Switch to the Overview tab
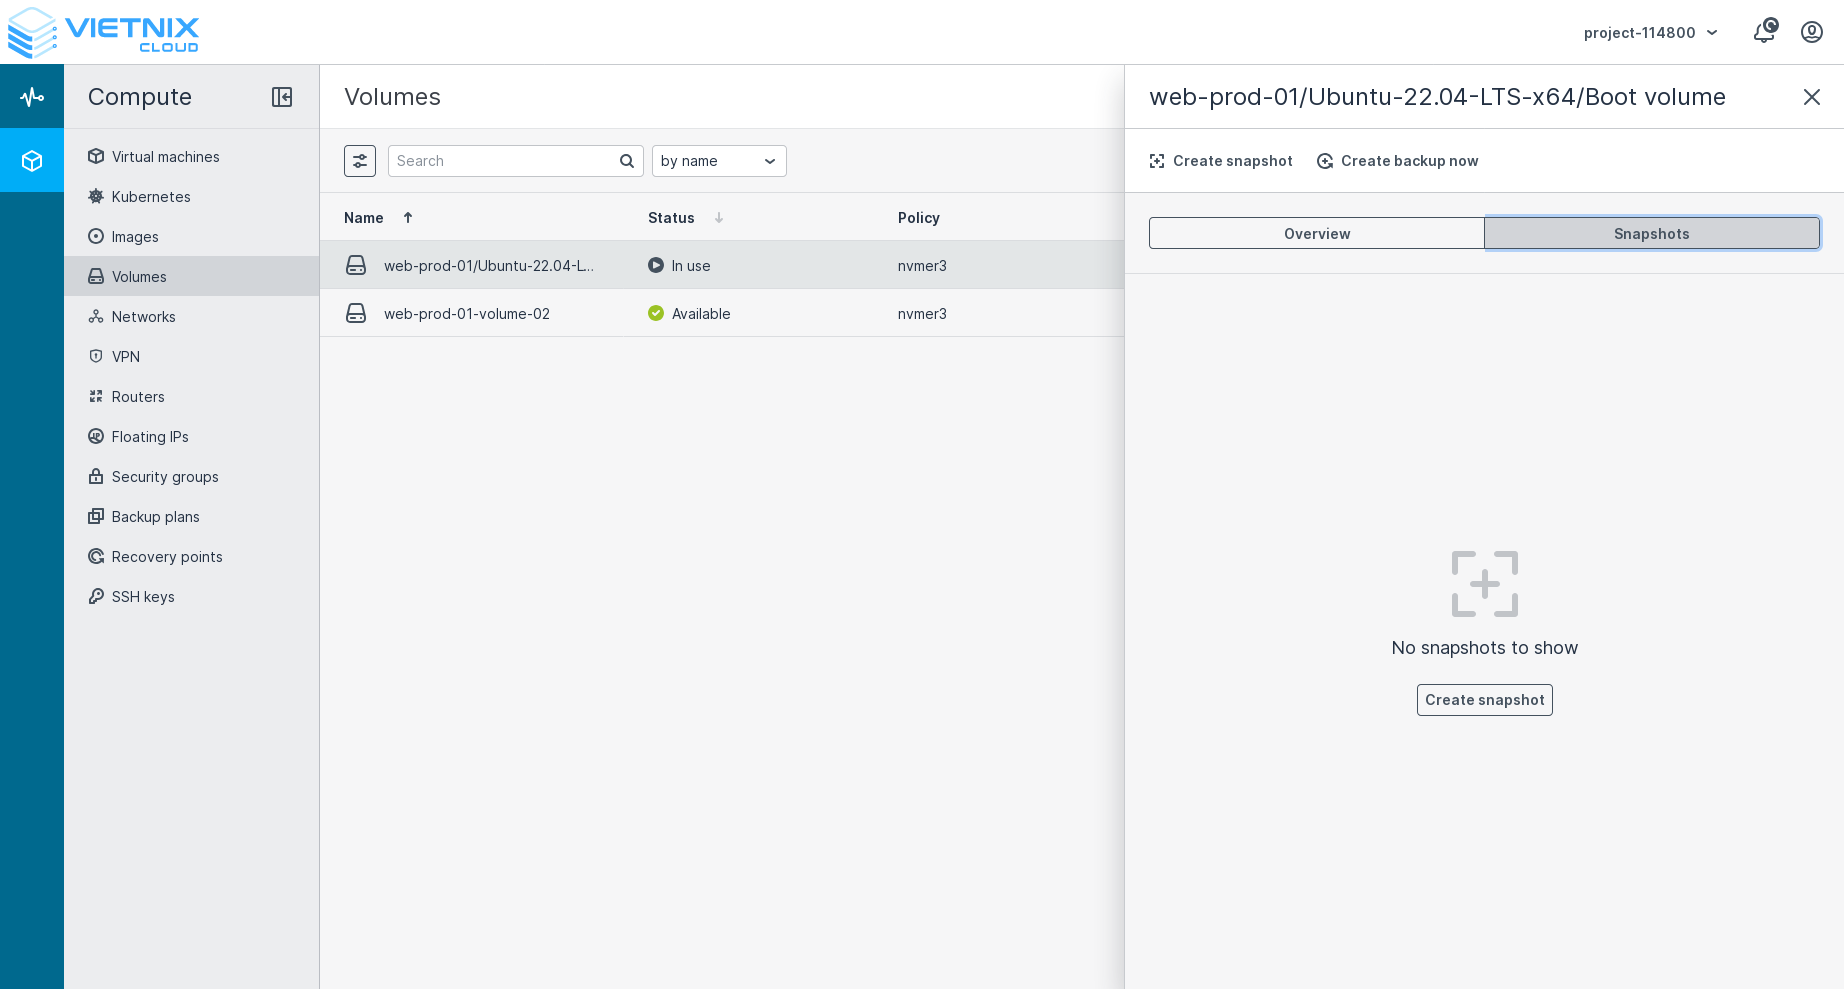Viewport: 1844px width, 989px height. pyautogui.click(x=1316, y=233)
